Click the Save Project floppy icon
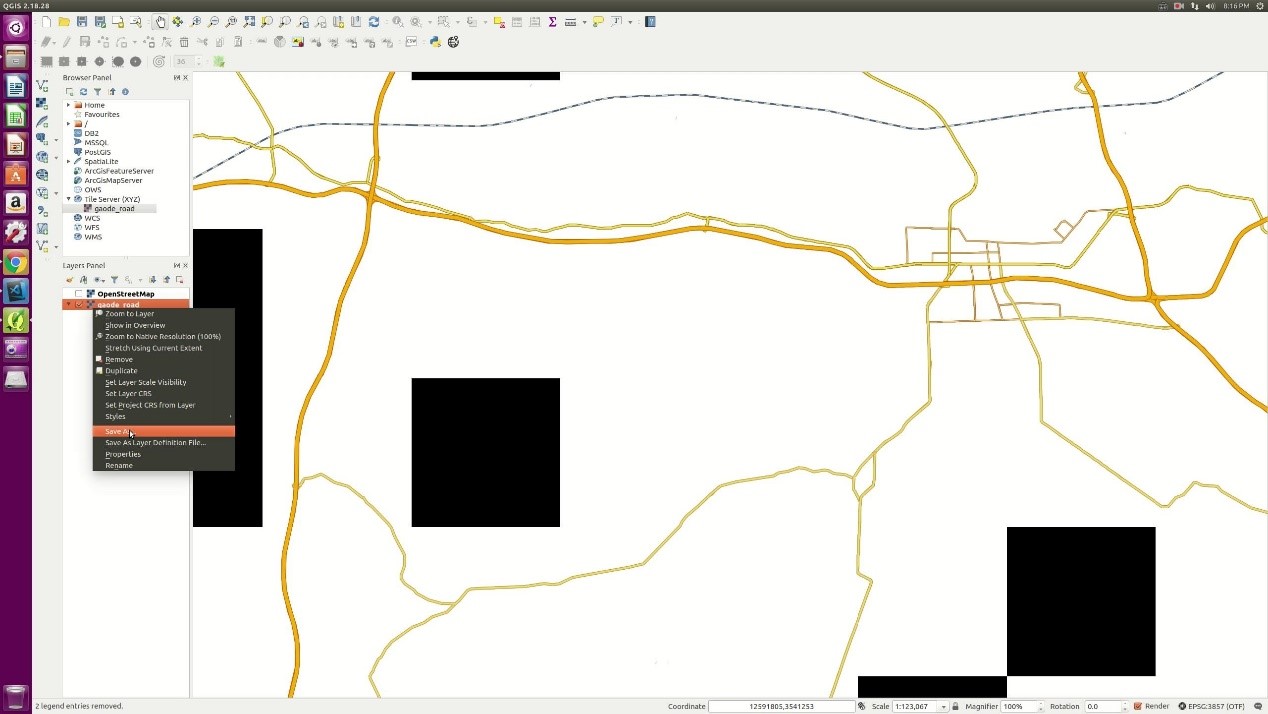 click(82, 22)
